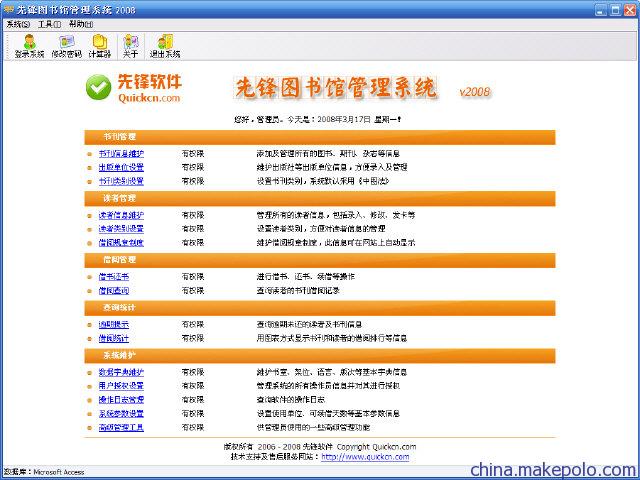The width and height of the screenshot is (640, 480).
Task: Click the 进行借书、还书、续借等操作 description
Action: [x=306, y=277]
